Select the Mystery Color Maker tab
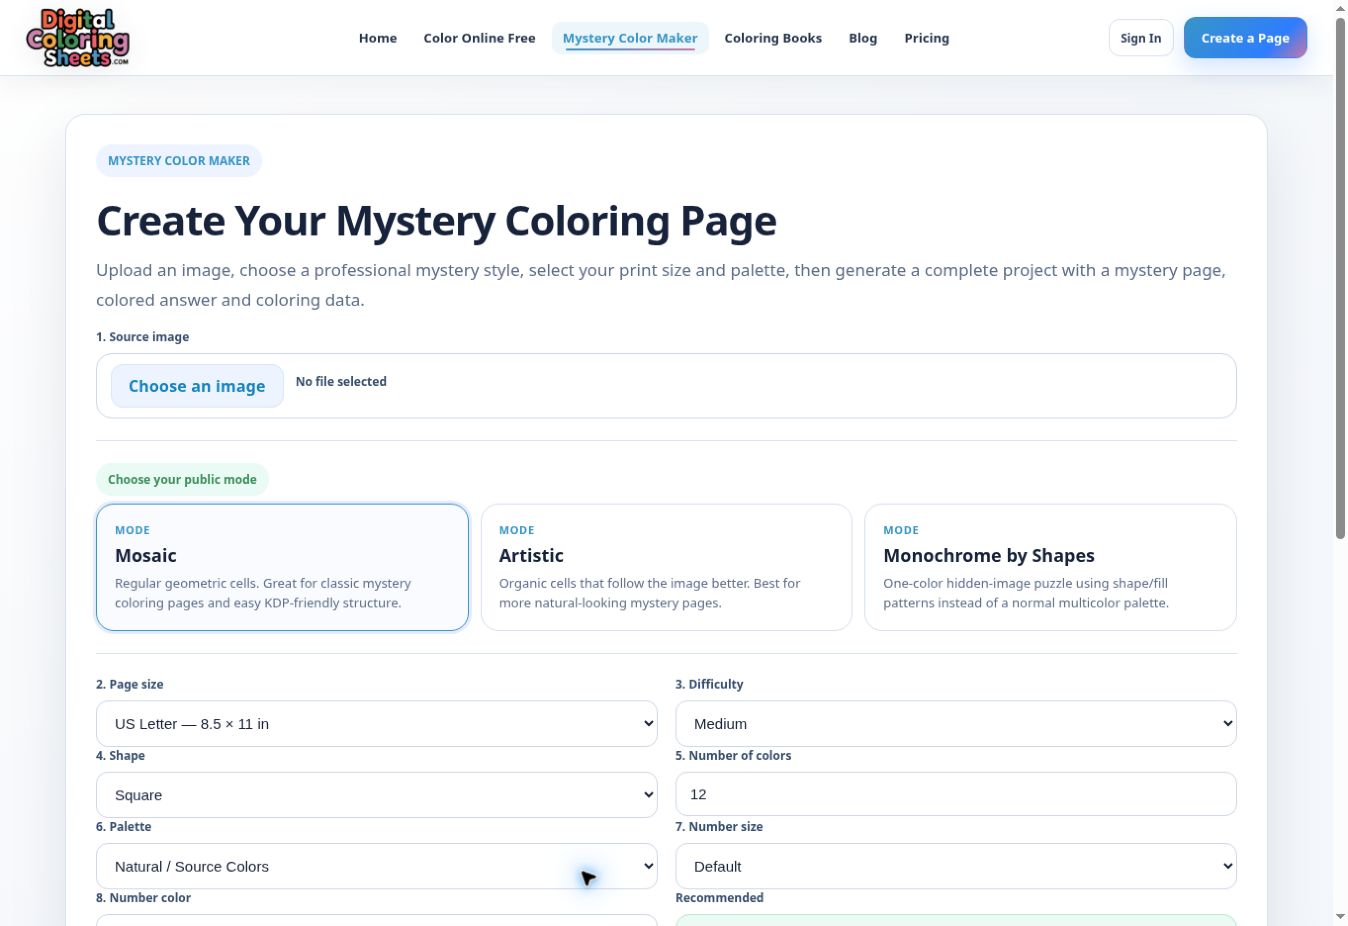 pyautogui.click(x=630, y=38)
